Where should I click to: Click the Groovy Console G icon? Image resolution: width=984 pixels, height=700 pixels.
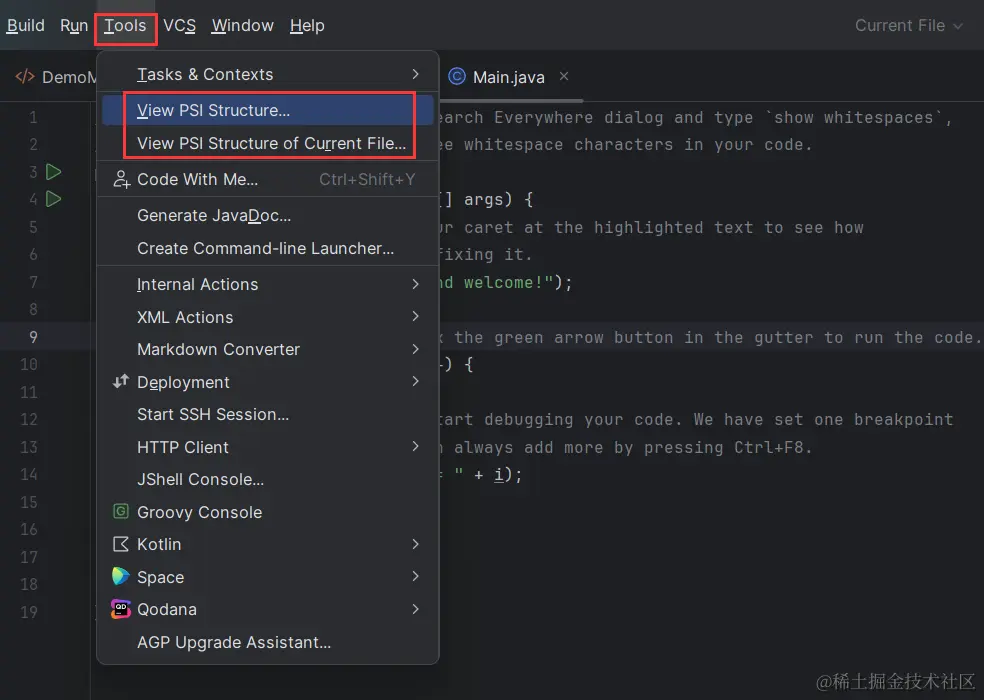pos(120,511)
